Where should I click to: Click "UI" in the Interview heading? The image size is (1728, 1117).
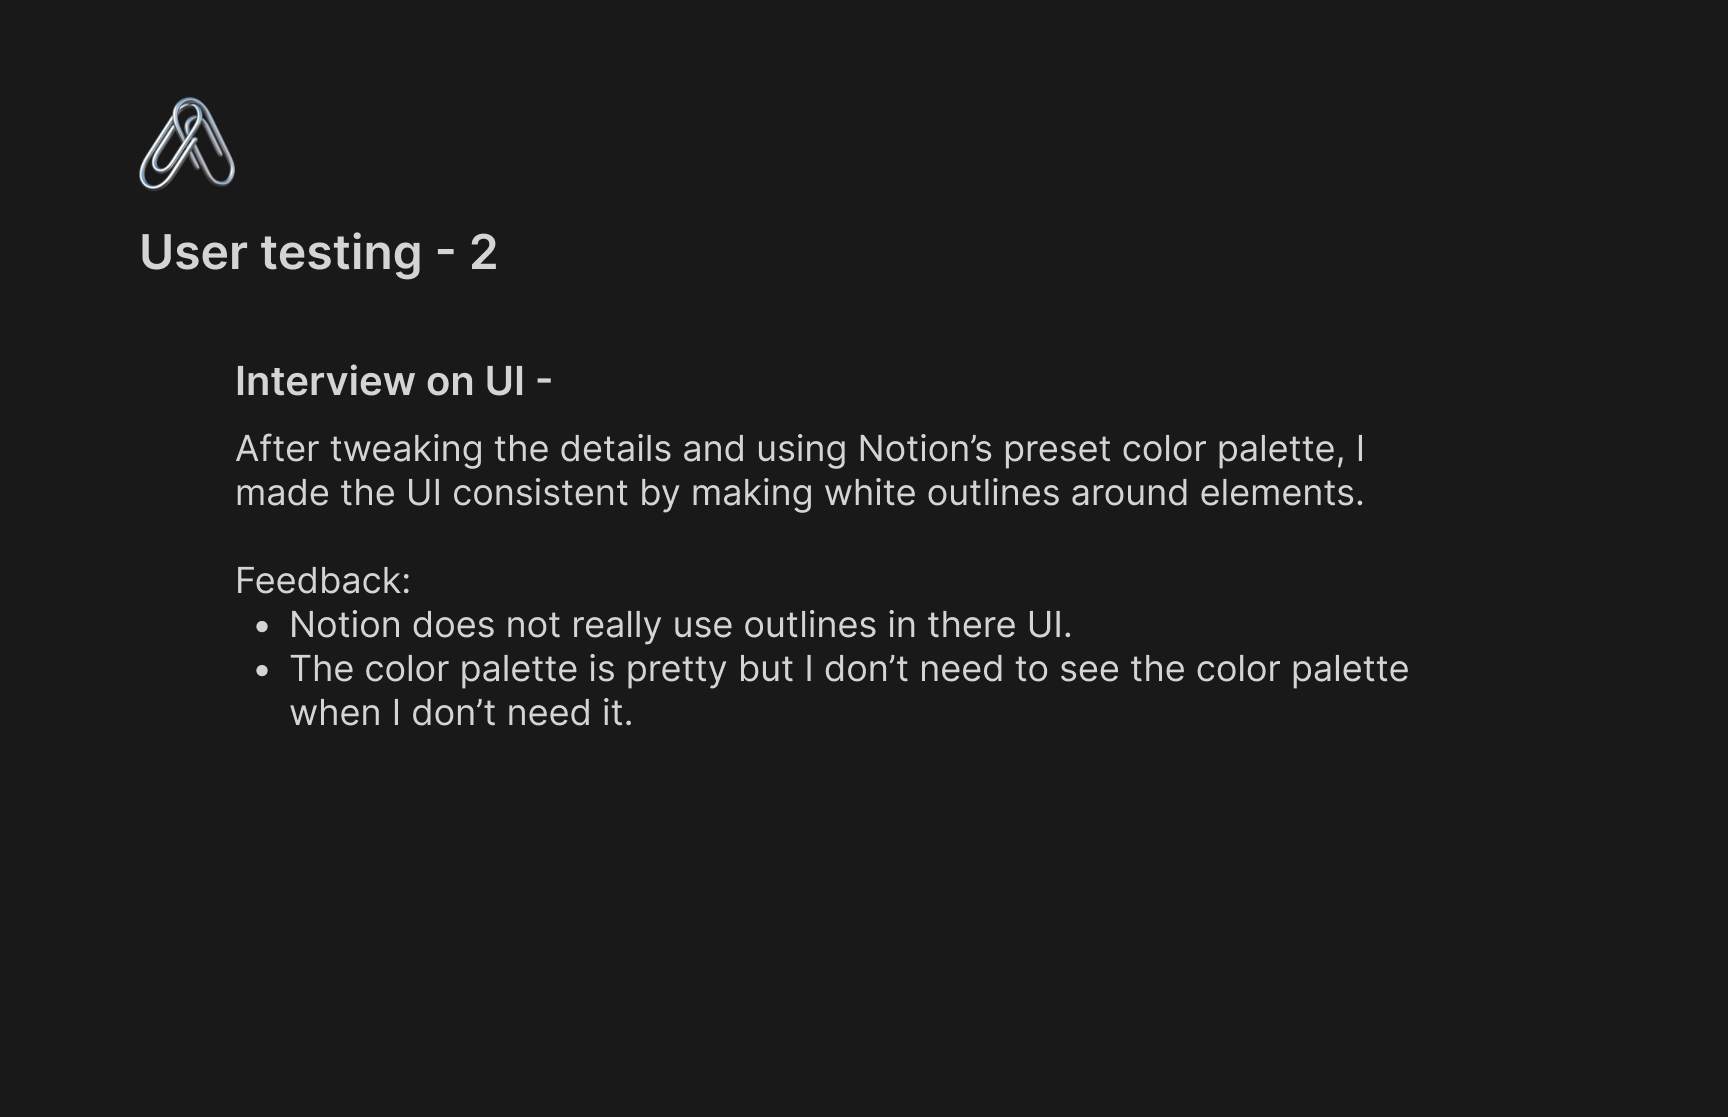[504, 381]
